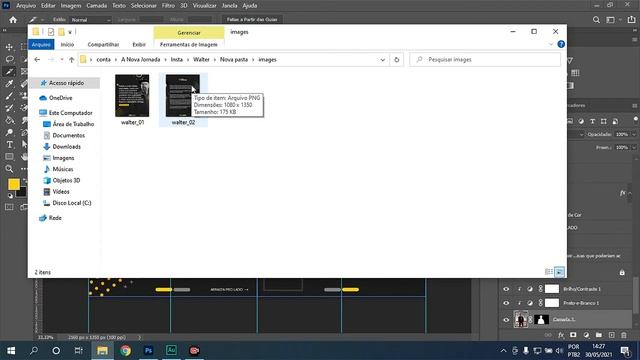Select the Zoom magnifier tool in Photoshop

click(9, 169)
